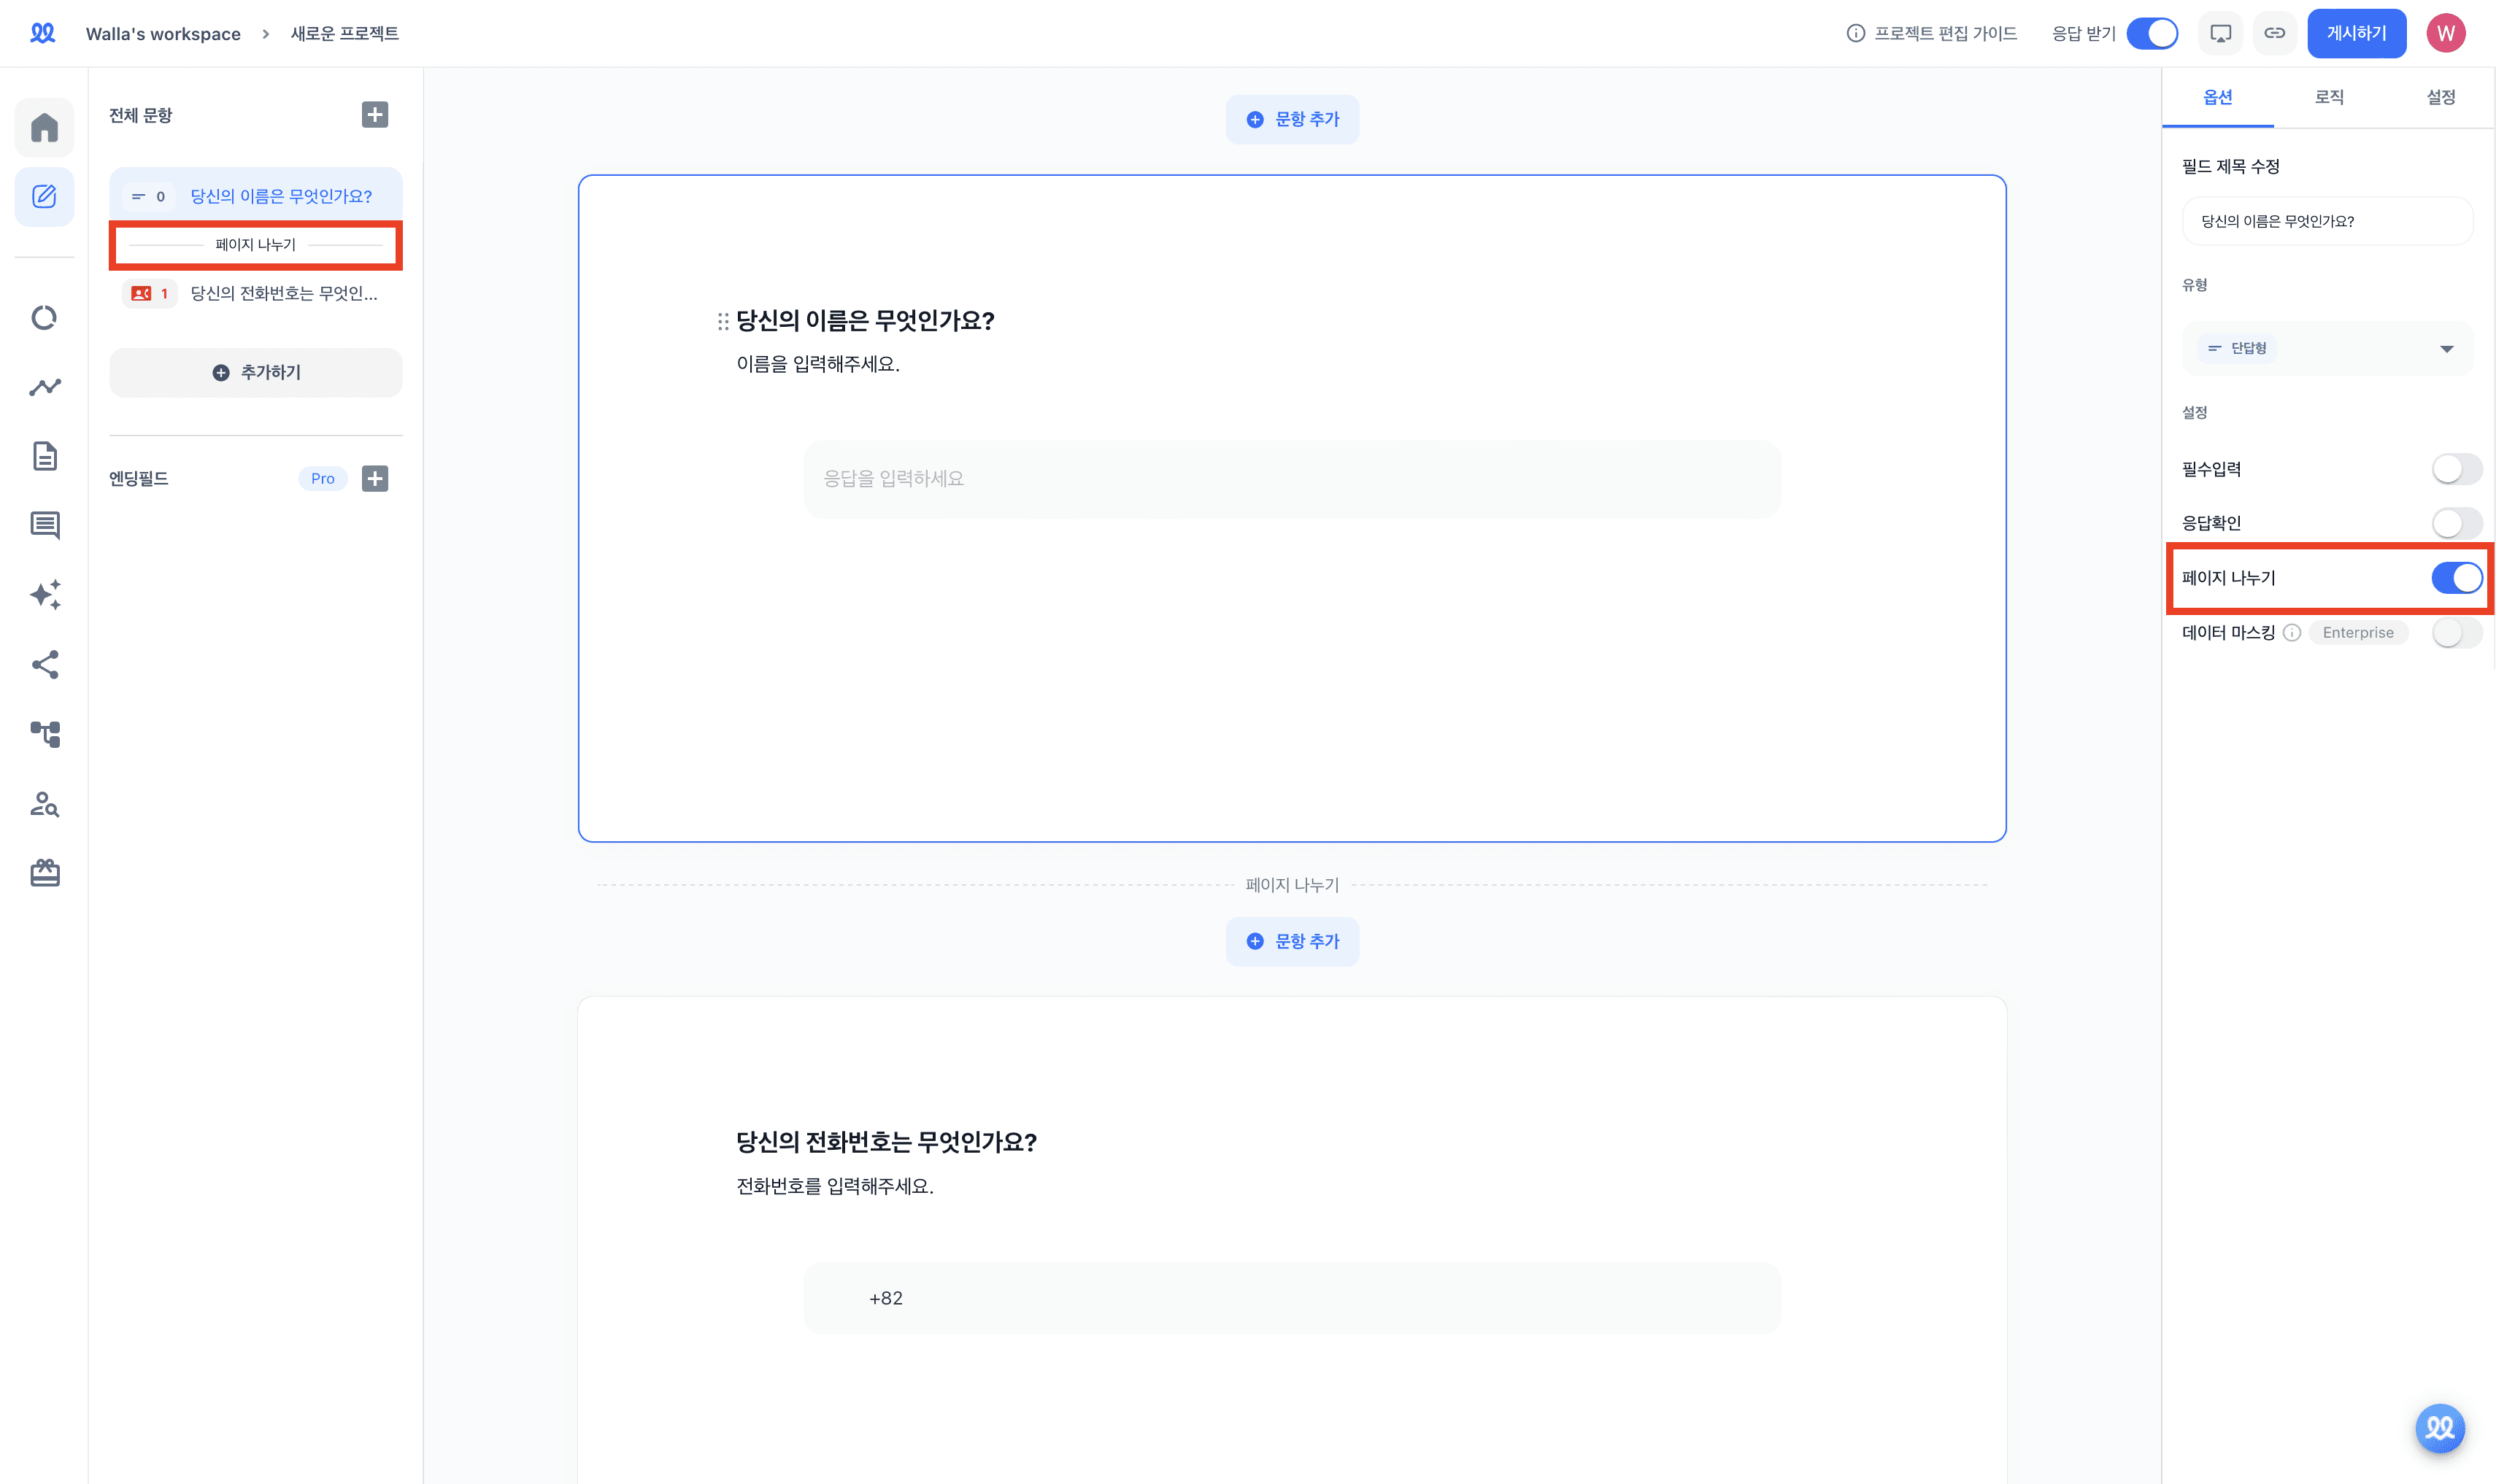Image resolution: width=2496 pixels, height=1484 pixels.
Task: Click the 필드 제목 수정 text field
Action: 2327,221
